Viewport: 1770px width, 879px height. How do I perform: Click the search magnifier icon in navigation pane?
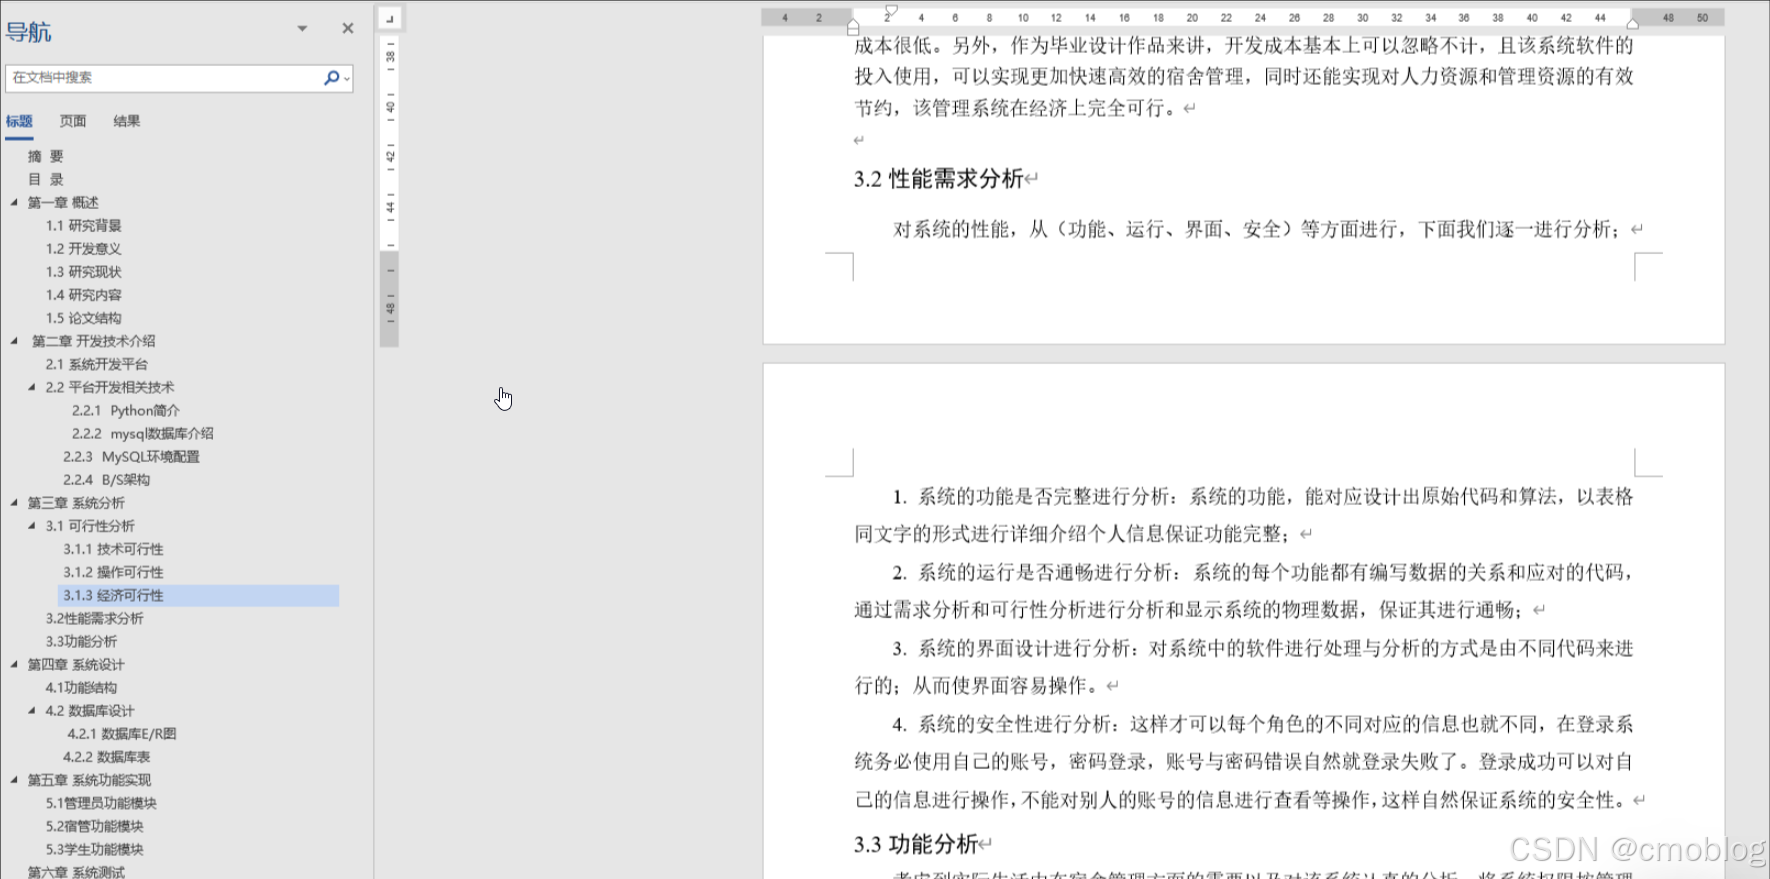(331, 77)
